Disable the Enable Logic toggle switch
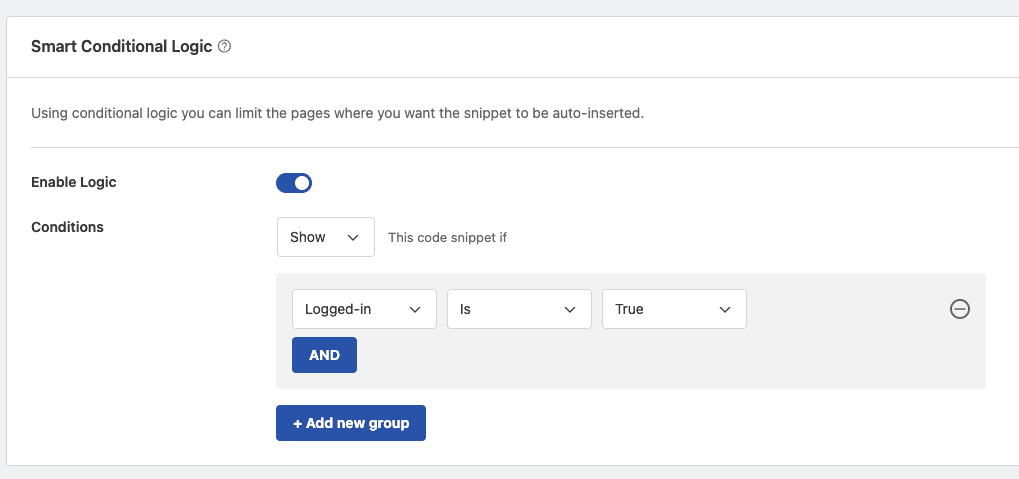 click(294, 183)
